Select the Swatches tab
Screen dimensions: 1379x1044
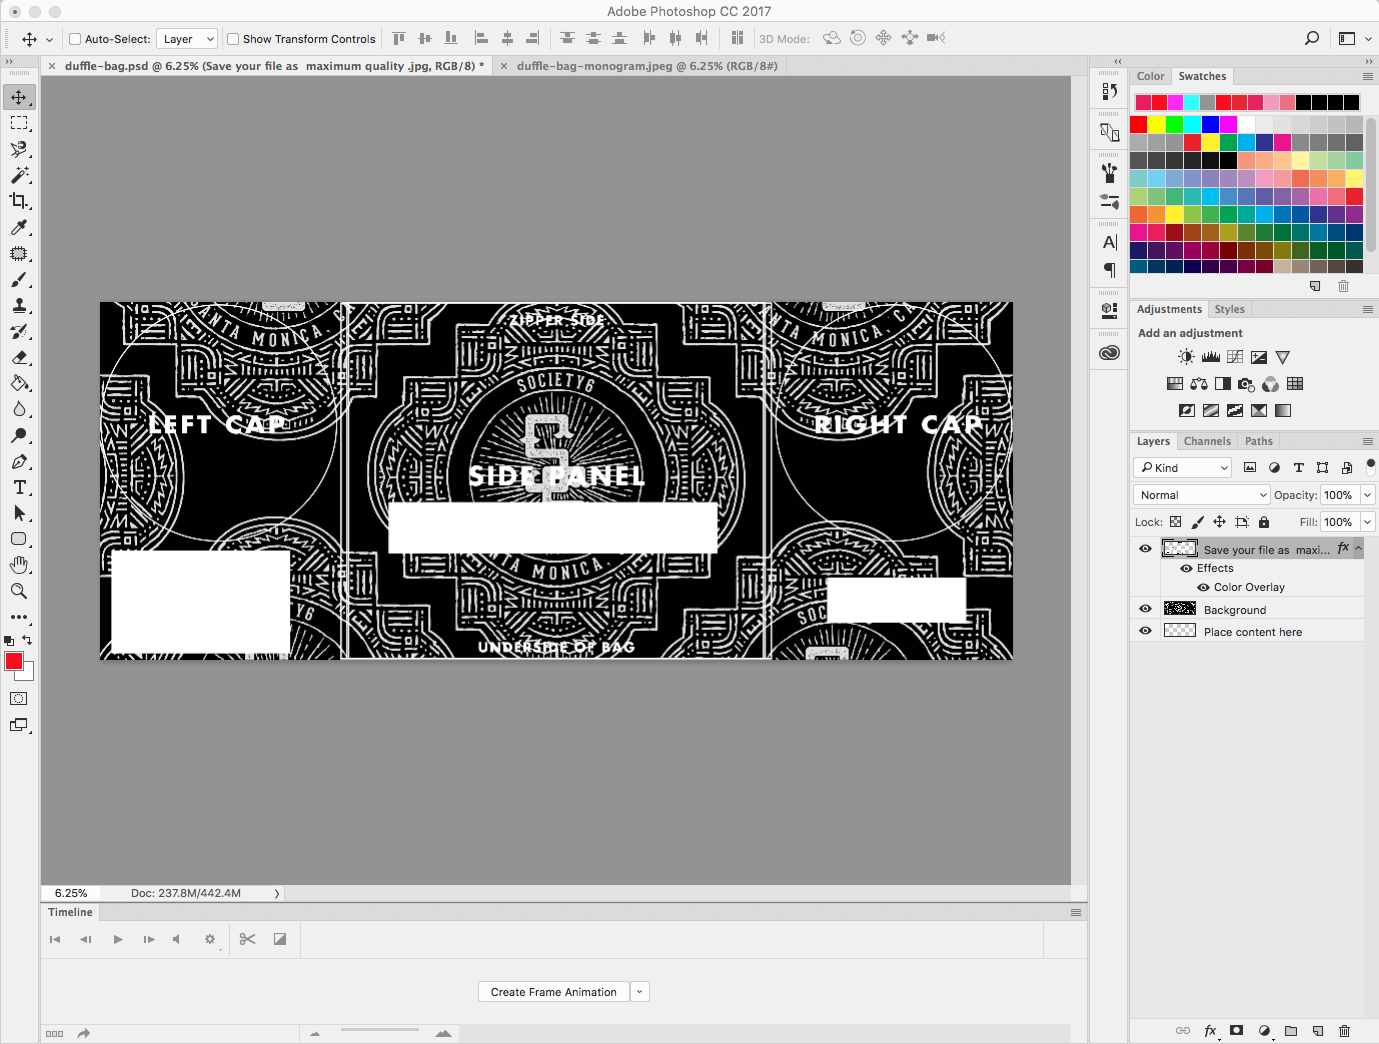[x=1202, y=76]
